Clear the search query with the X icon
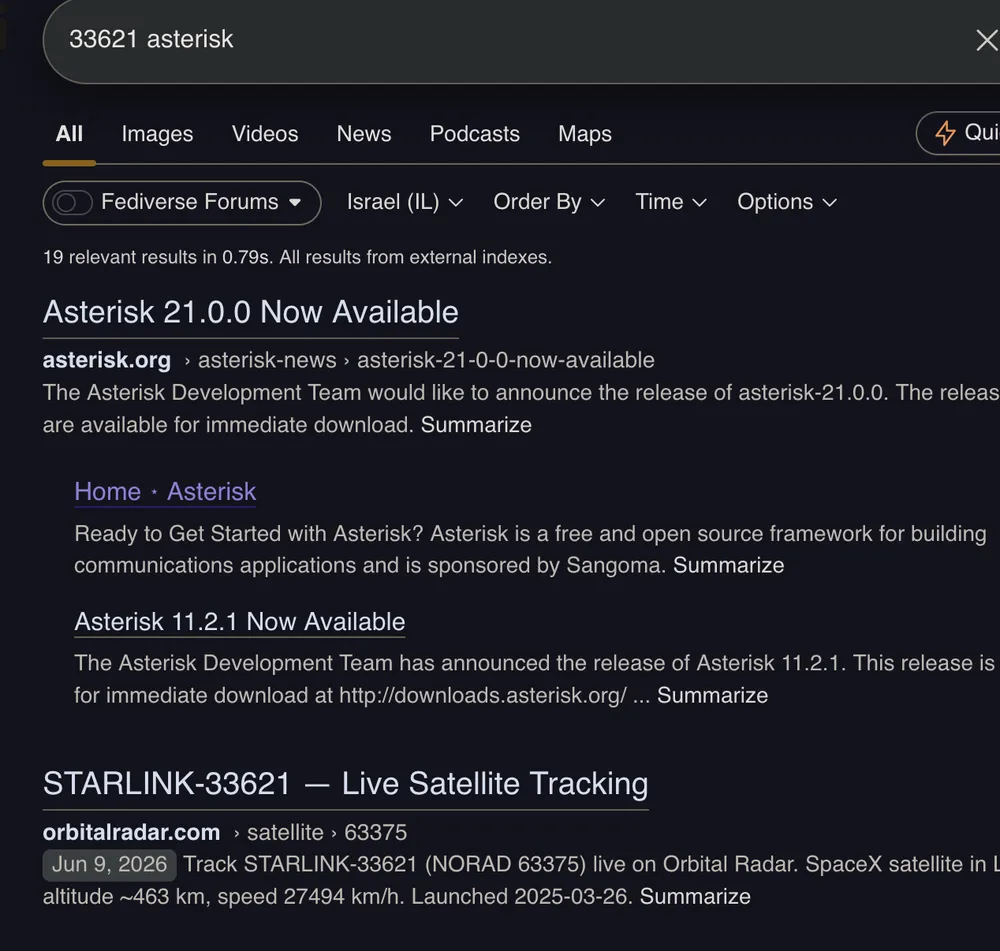 click(987, 40)
